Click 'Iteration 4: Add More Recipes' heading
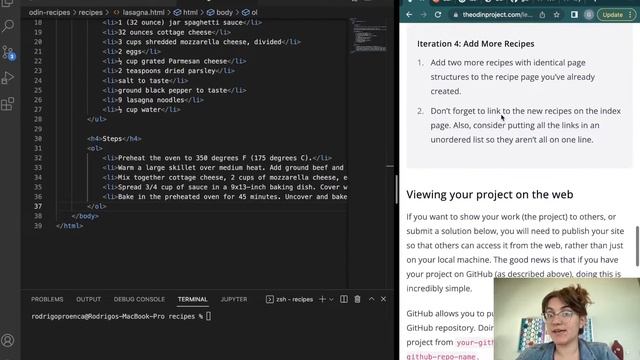Viewport: 640px width, 360px height. tap(476, 44)
